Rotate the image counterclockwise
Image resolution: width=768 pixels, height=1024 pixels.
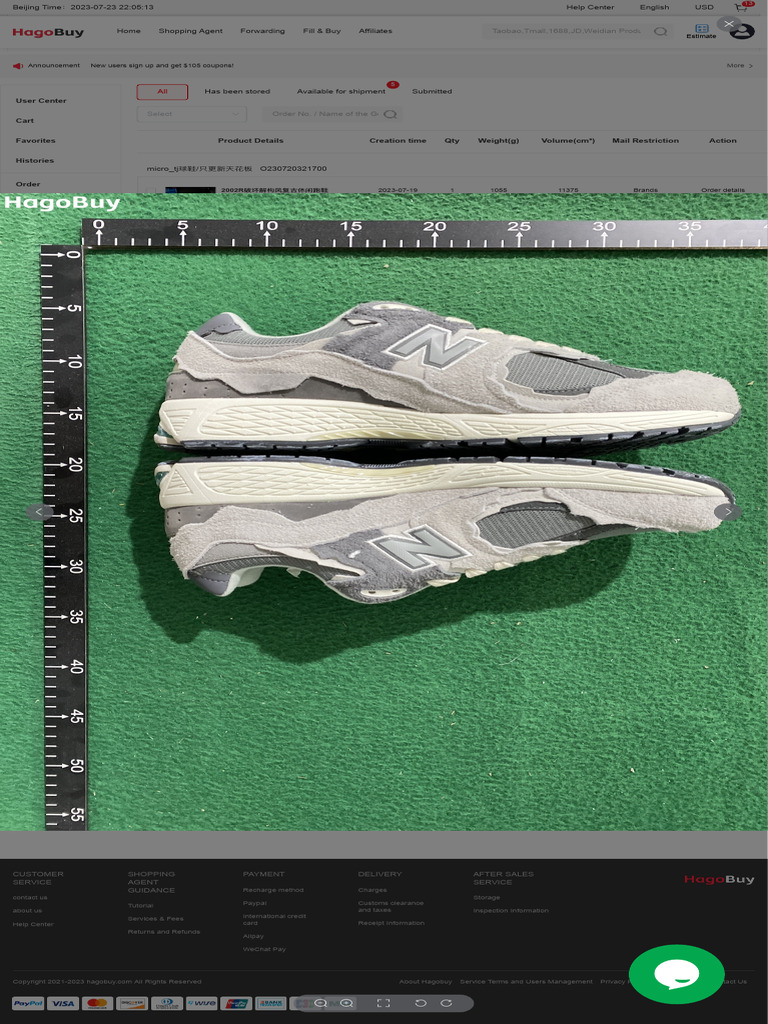coord(420,1003)
